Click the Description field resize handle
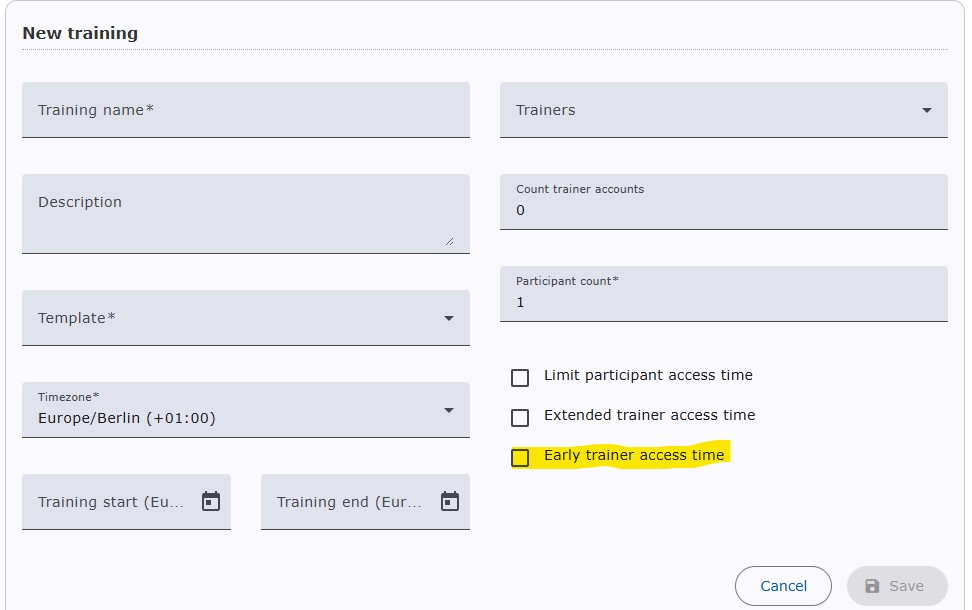 [x=448, y=240]
